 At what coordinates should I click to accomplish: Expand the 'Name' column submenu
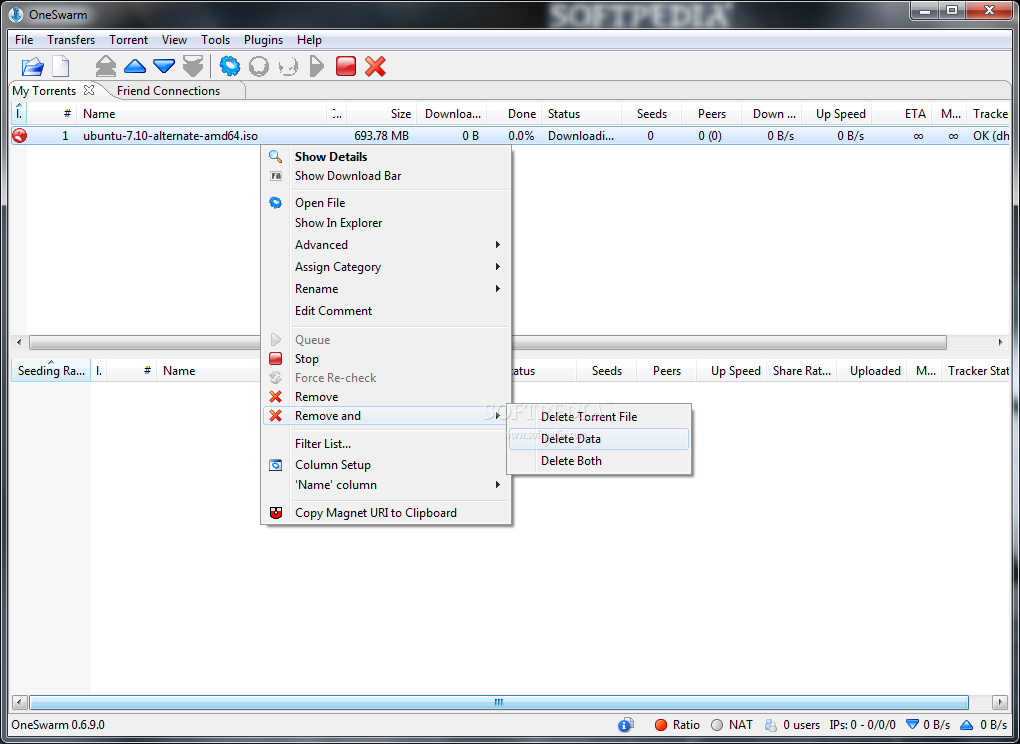pos(386,485)
